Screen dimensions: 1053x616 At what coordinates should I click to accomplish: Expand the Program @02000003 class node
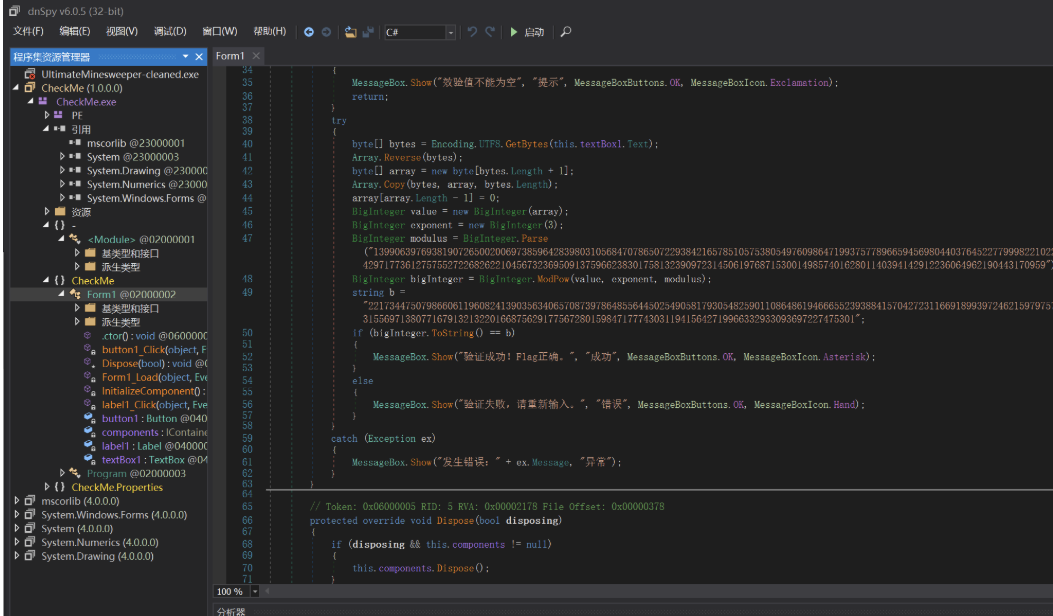click(62, 473)
